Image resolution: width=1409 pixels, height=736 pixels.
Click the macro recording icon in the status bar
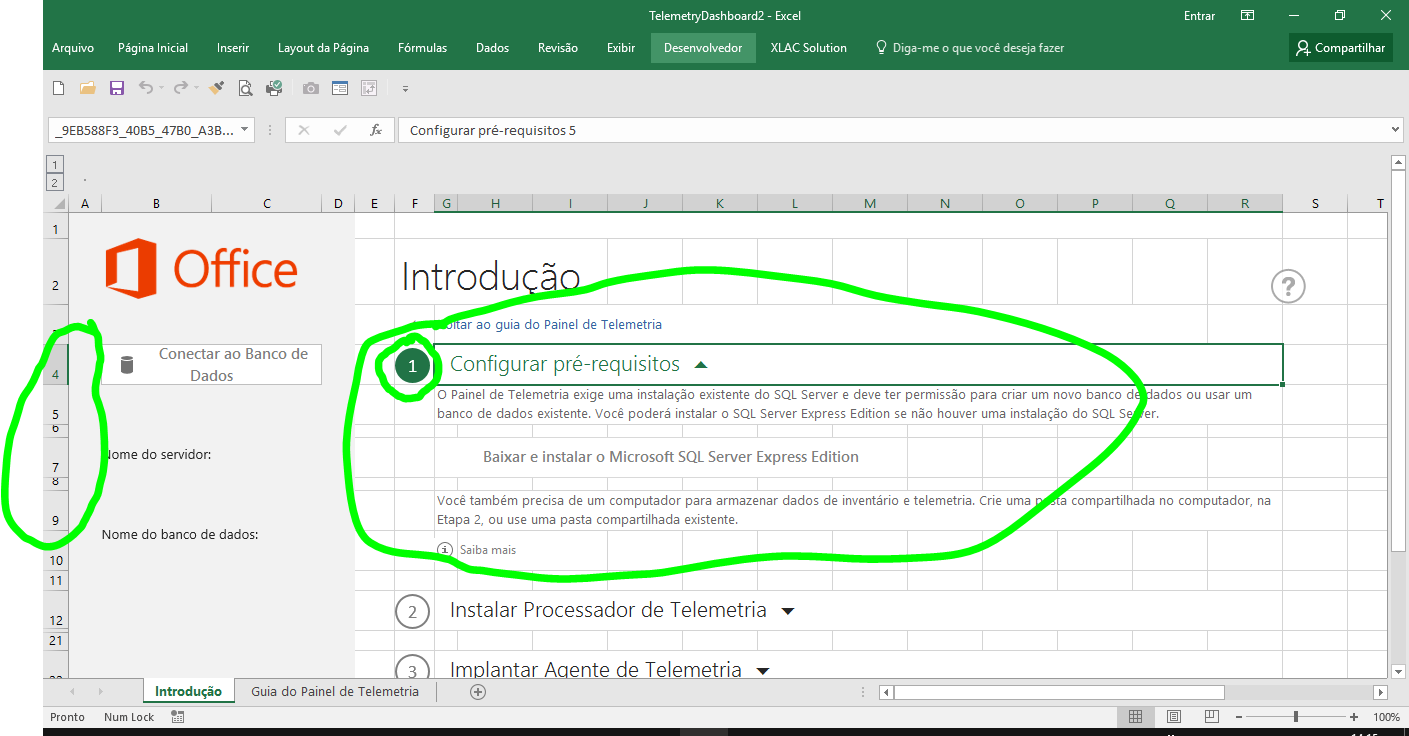(177, 717)
